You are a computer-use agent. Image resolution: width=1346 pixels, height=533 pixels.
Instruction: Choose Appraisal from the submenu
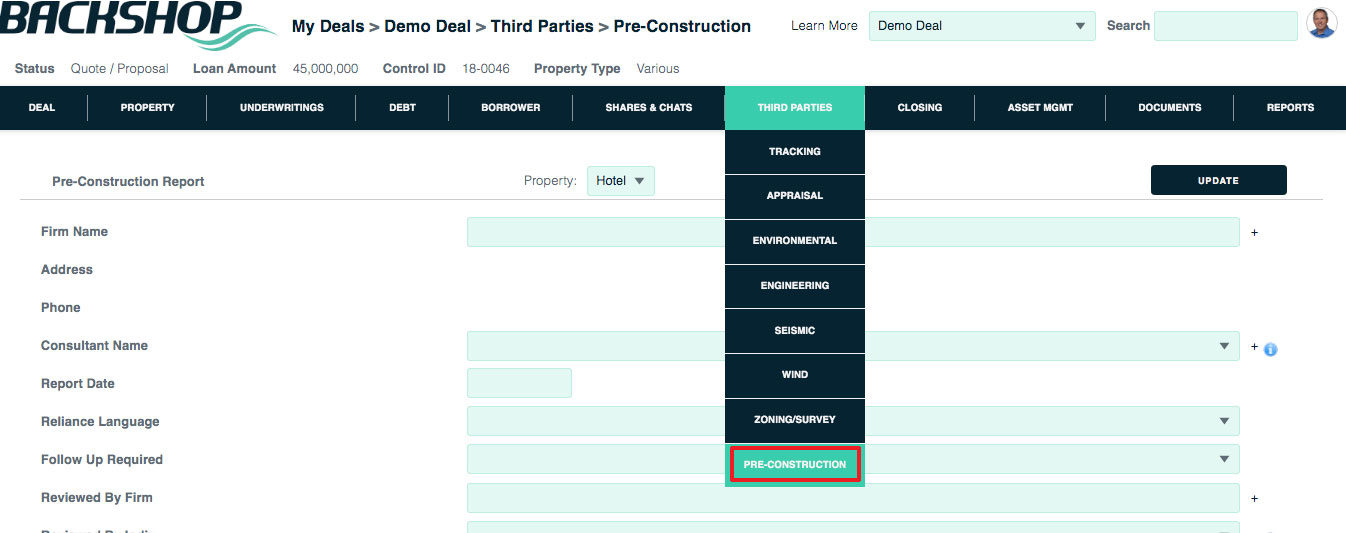(795, 196)
